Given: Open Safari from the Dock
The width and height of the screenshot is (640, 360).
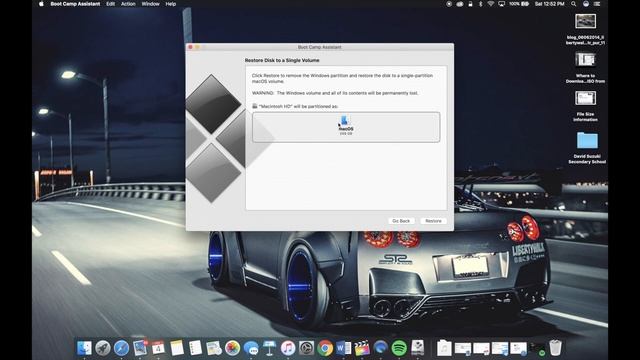Looking at the screenshot, I should tap(121, 348).
